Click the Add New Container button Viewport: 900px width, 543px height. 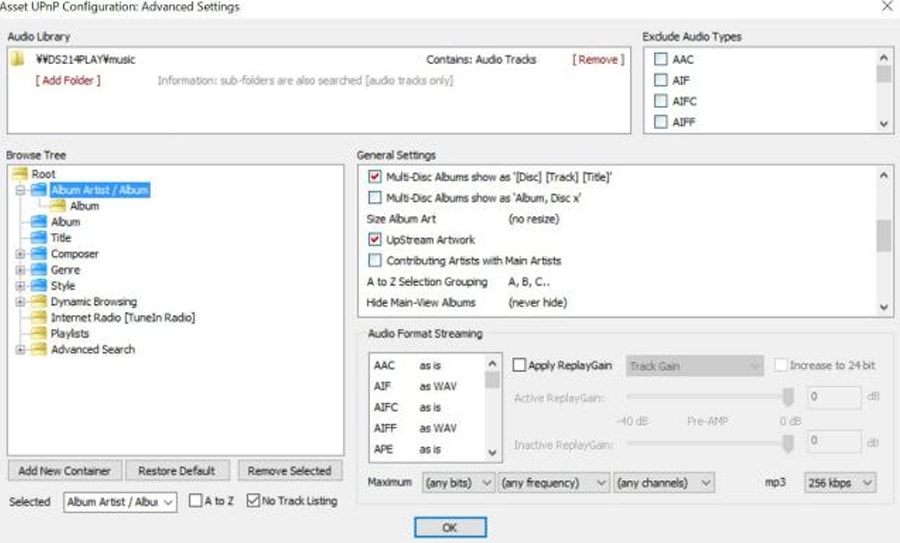tap(65, 471)
